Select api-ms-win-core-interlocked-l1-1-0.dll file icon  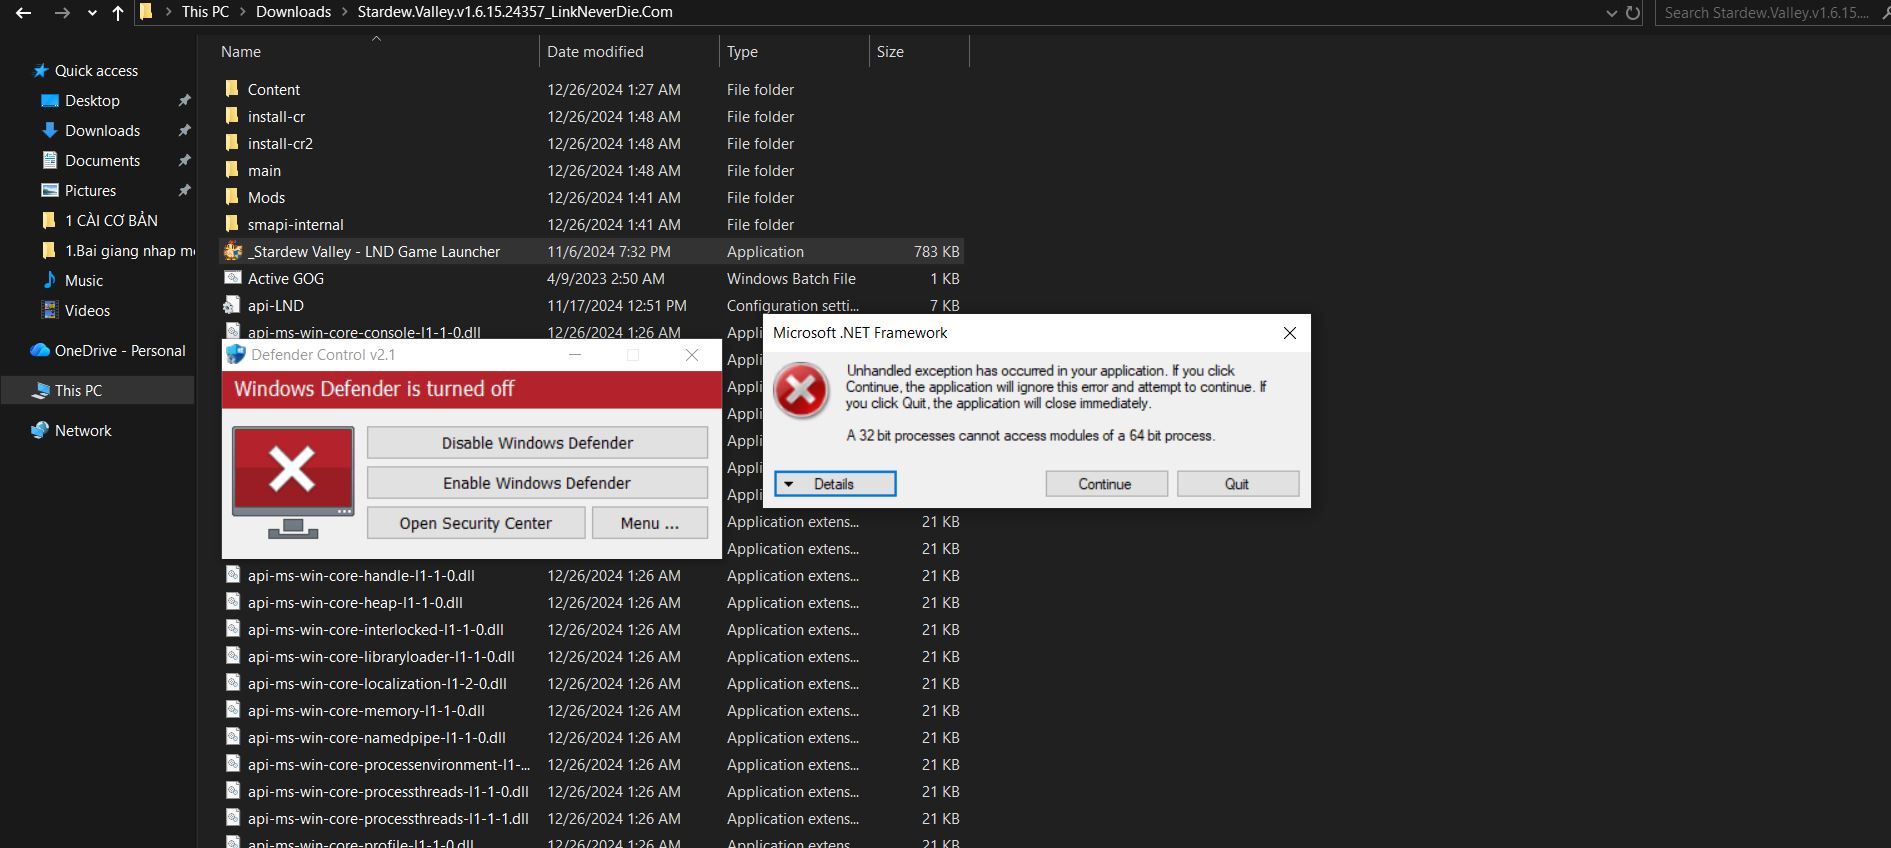click(233, 629)
